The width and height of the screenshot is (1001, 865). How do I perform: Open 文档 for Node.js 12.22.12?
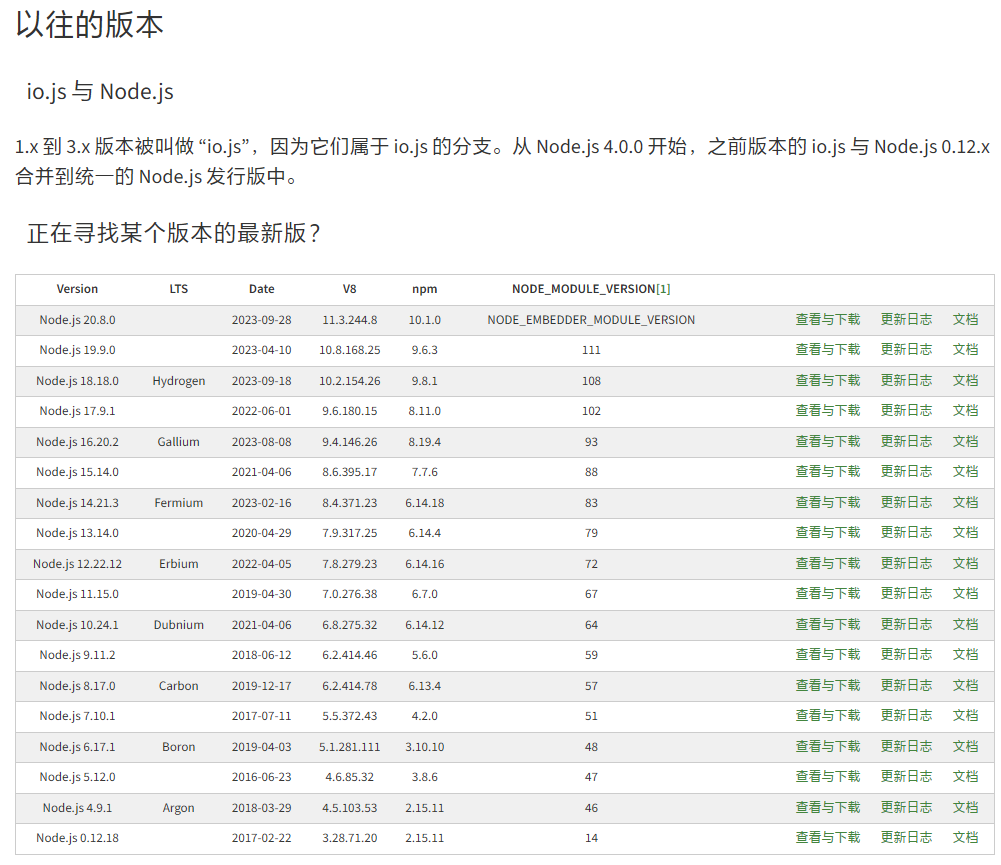tap(965, 563)
